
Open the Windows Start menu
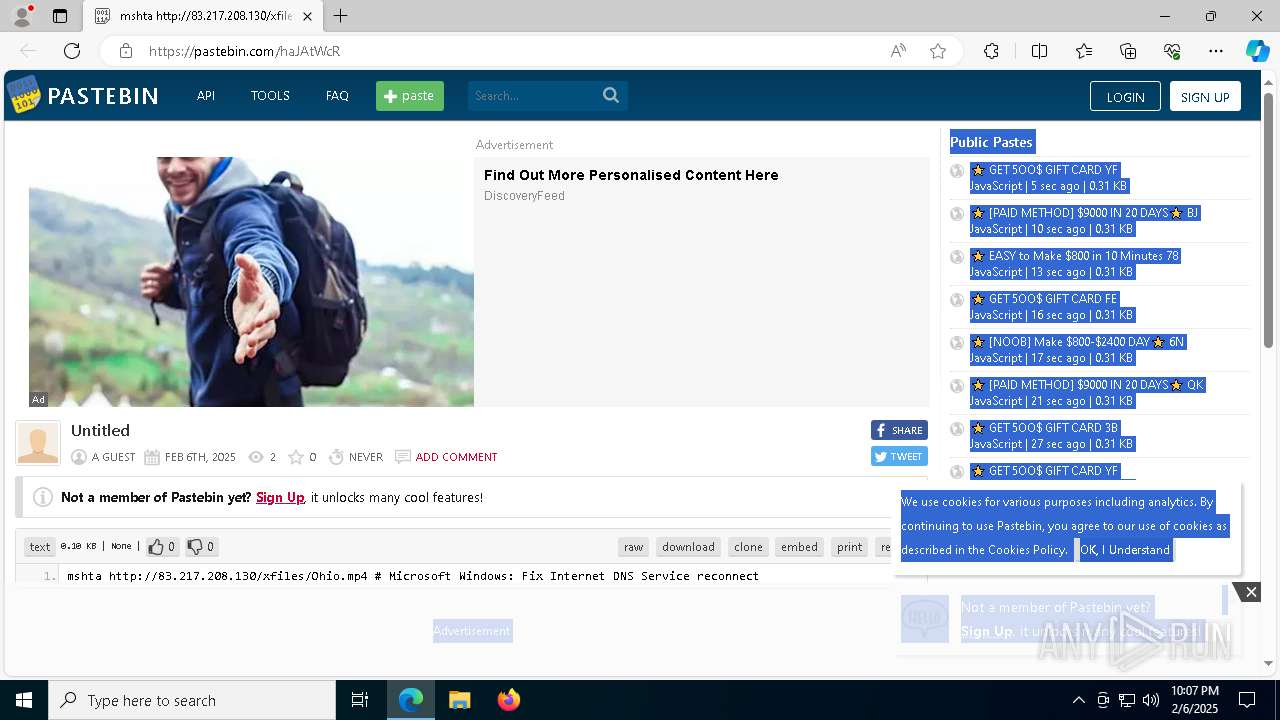[24, 700]
